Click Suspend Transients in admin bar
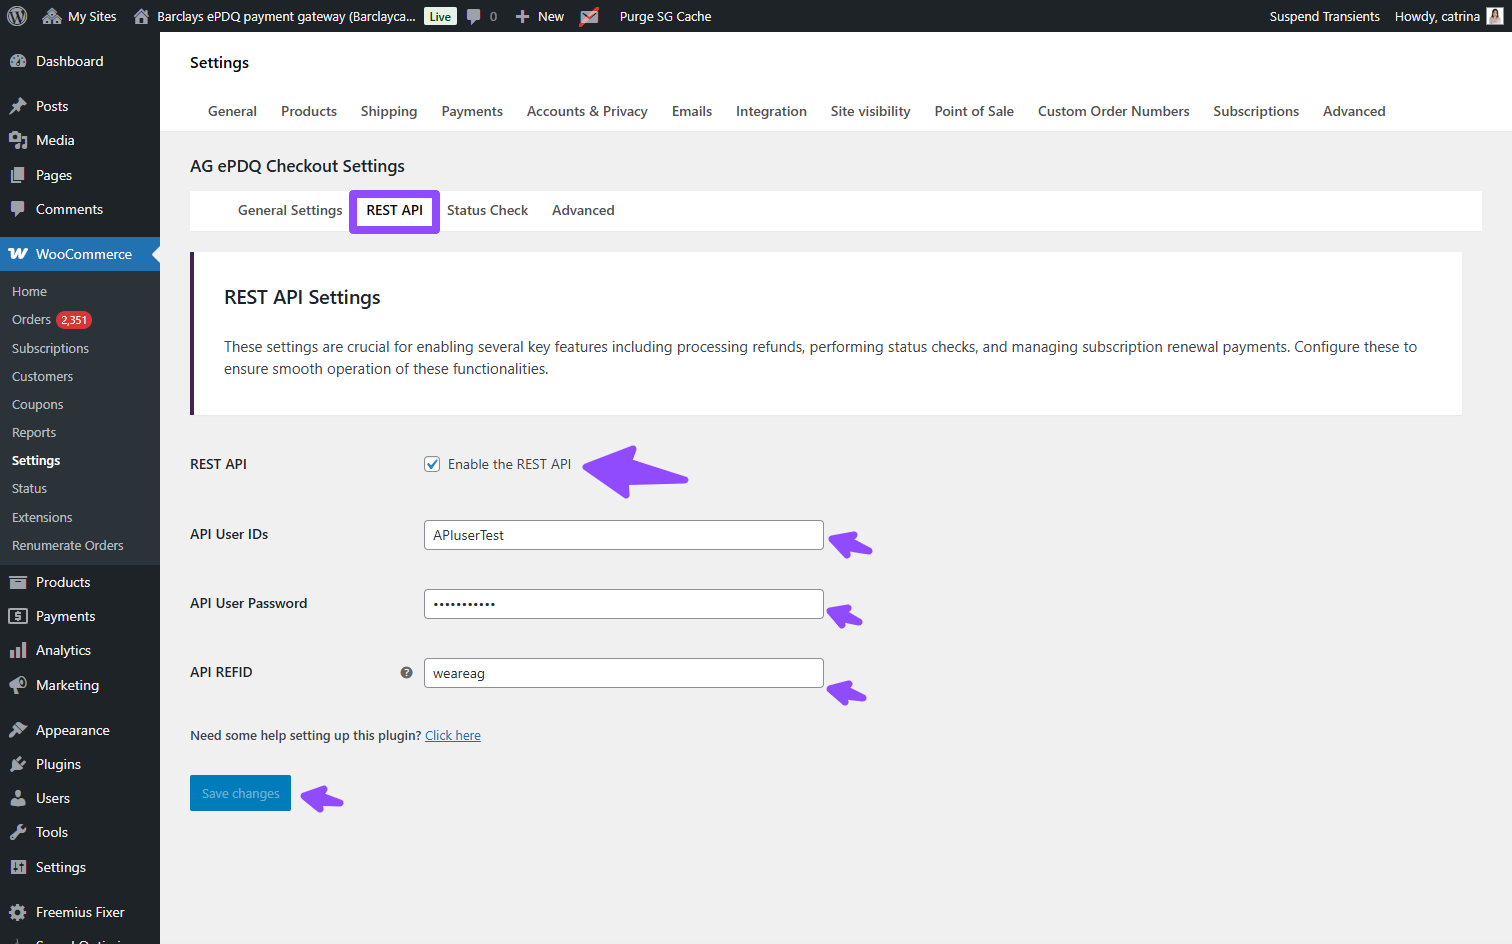The image size is (1512, 944). pos(1324,16)
